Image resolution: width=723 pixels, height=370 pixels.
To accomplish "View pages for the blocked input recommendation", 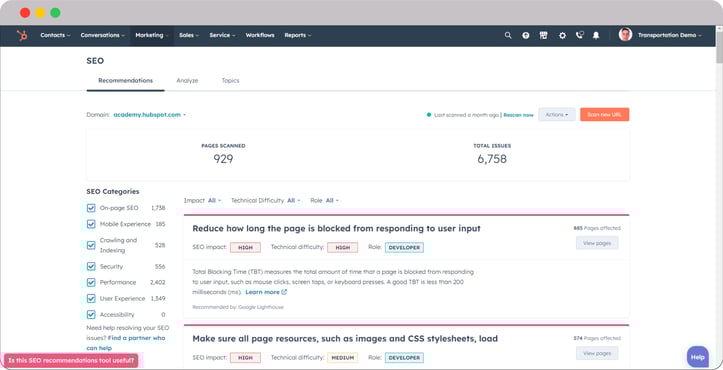I will 597,243.
